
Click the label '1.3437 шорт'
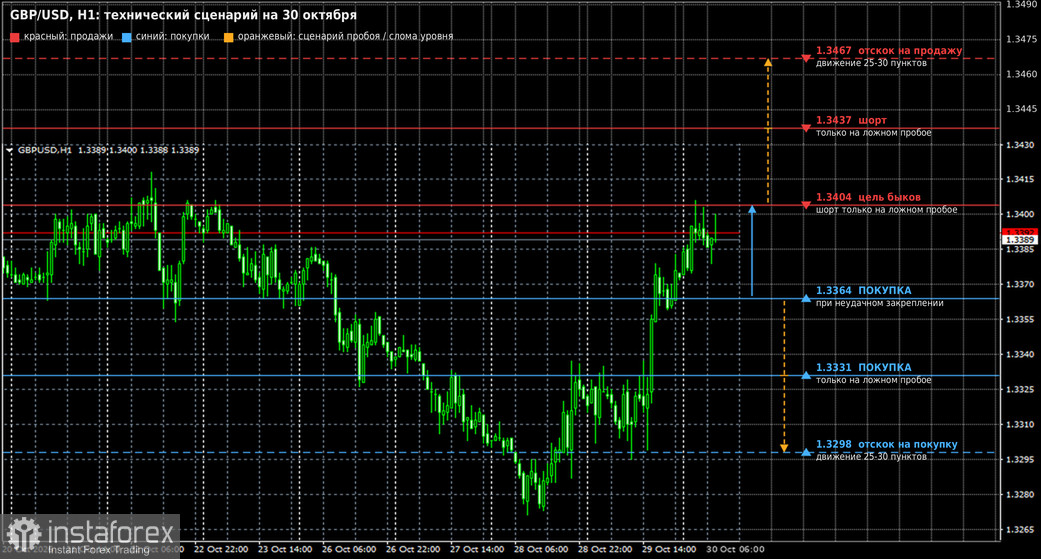[x=851, y=120]
